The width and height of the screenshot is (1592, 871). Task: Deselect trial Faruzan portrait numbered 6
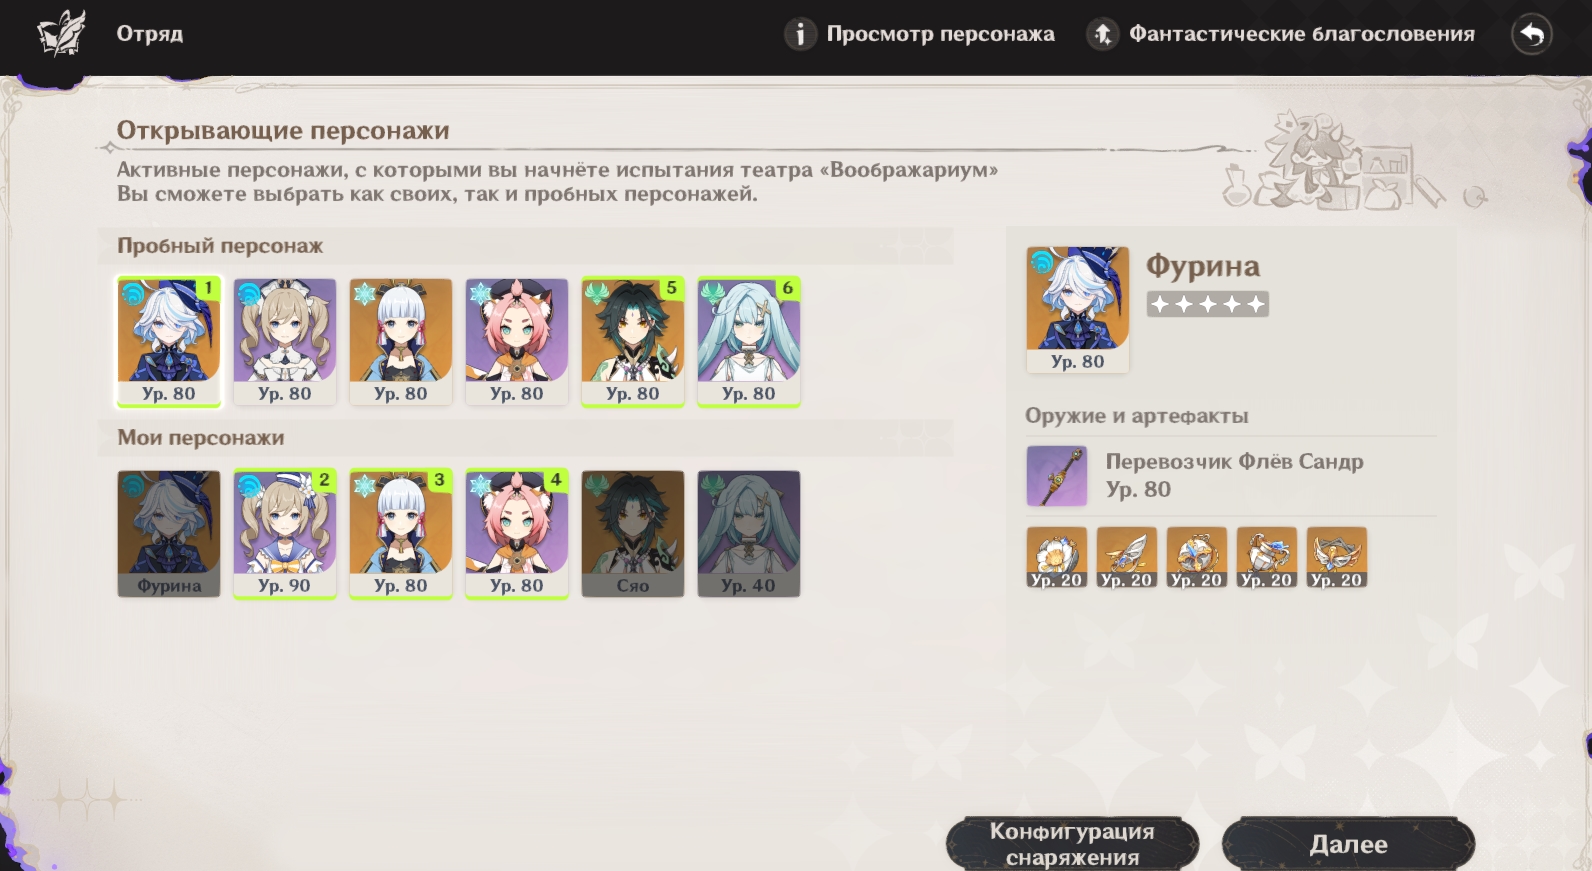pyautogui.click(x=749, y=342)
